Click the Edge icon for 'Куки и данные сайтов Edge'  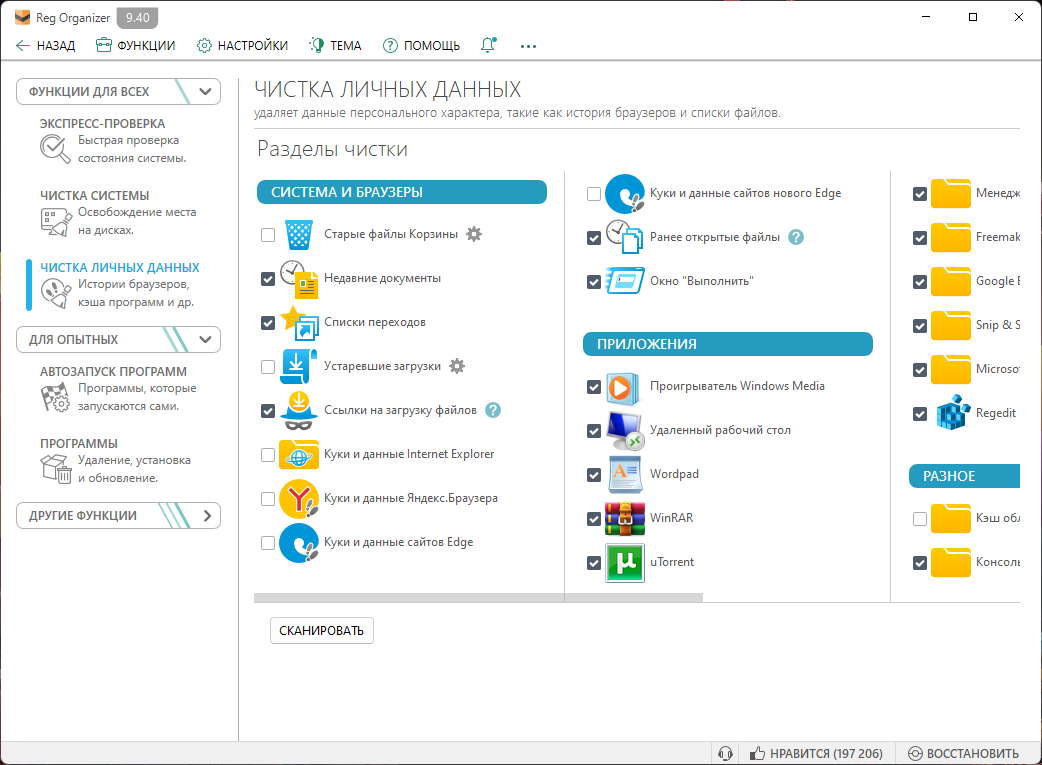click(299, 542)
